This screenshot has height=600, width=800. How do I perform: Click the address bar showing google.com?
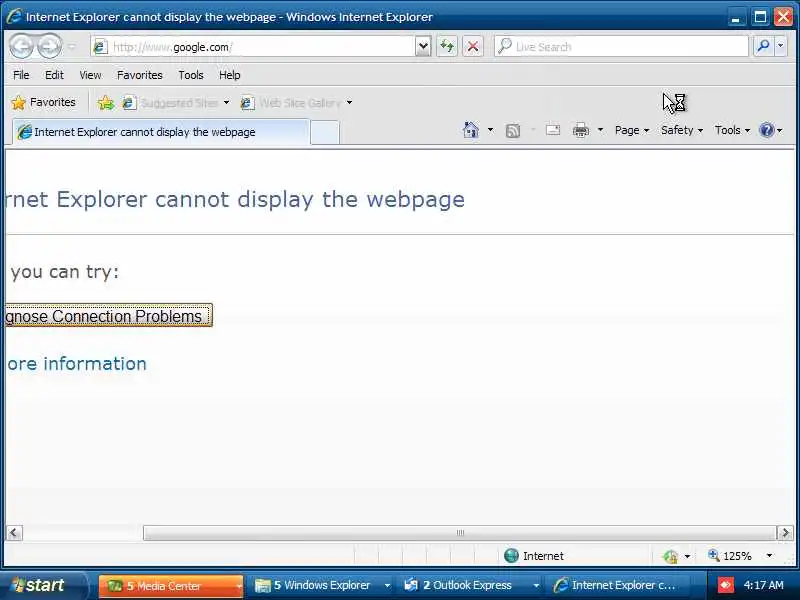pos(253,47)
